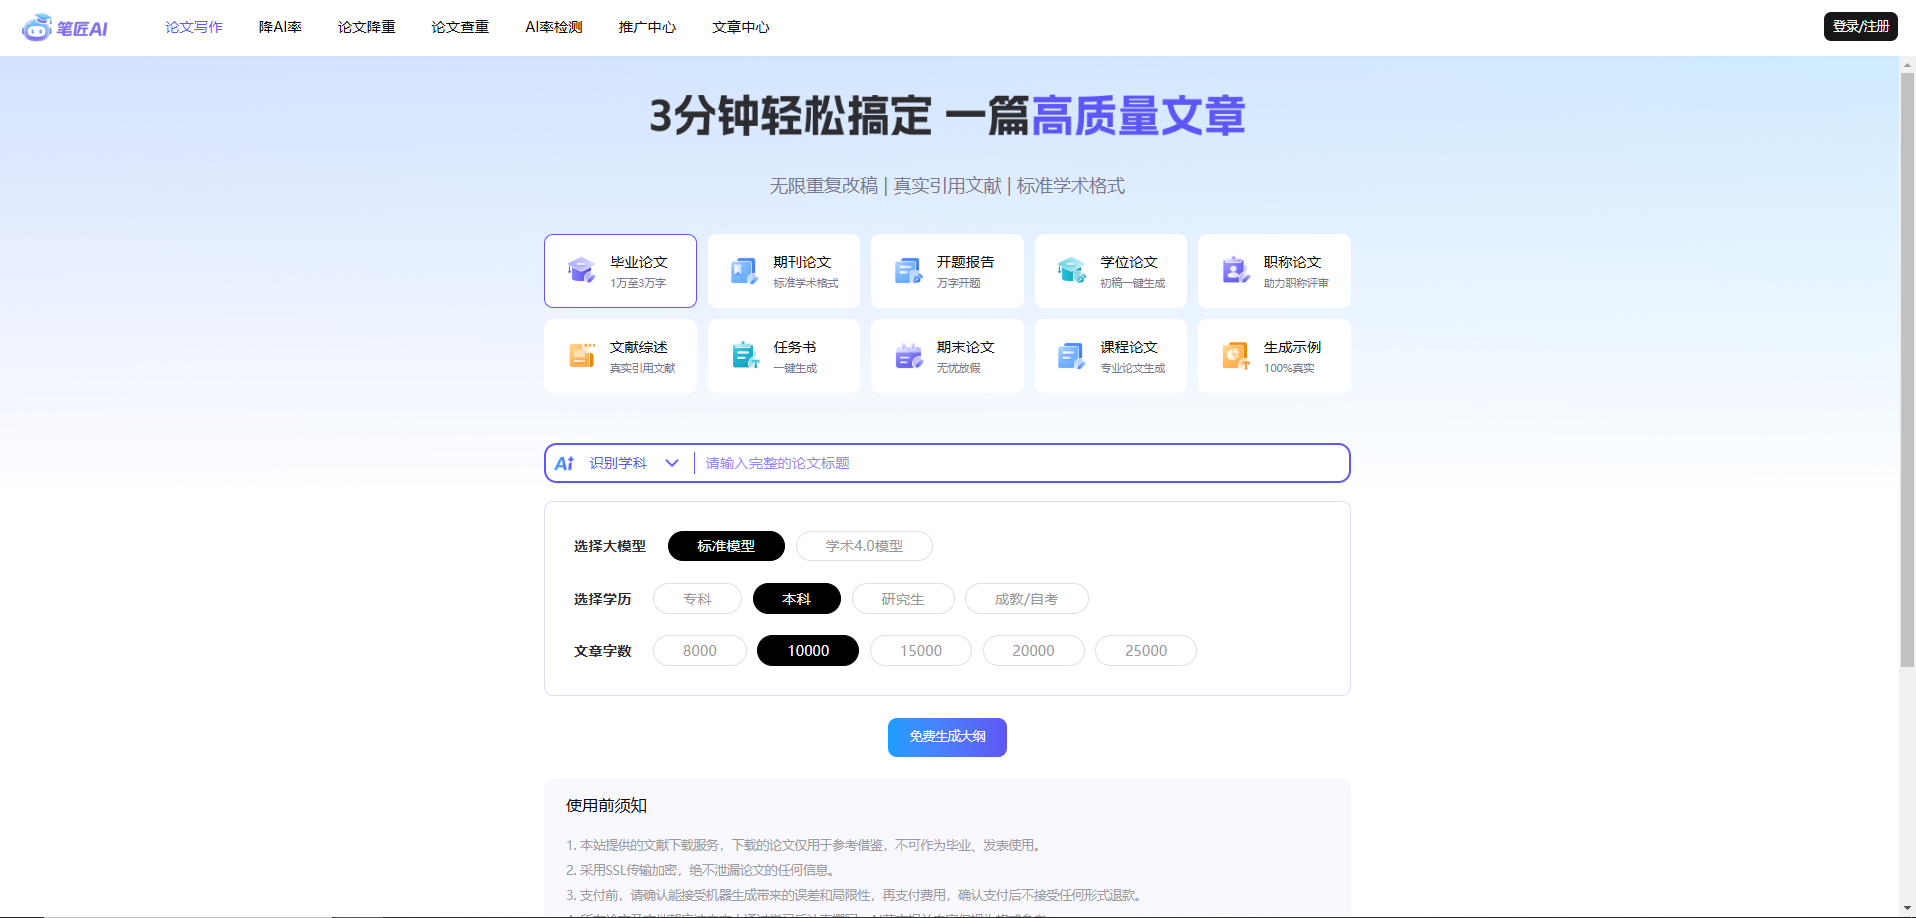Screen dimensions: 1916x918
Task: Click the paper title input field
Action: point(1000,463)
